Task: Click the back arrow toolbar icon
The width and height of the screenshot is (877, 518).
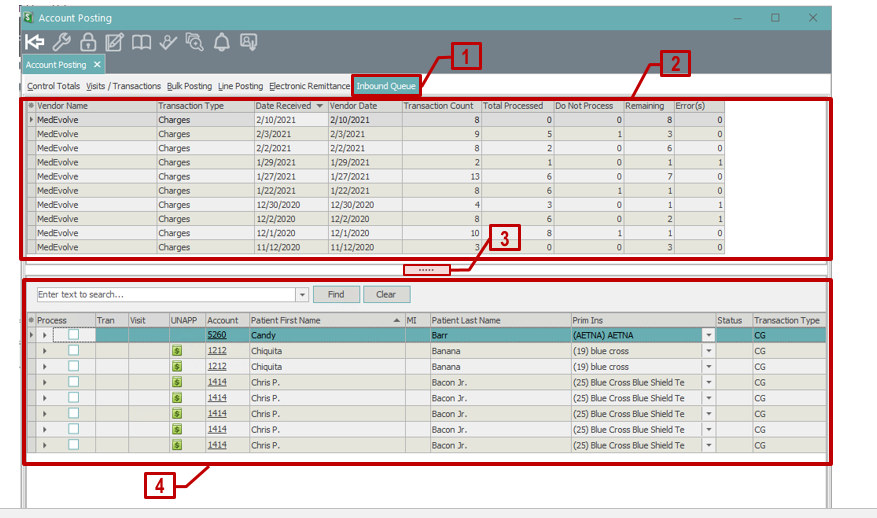Action: [x=35, y=41]
